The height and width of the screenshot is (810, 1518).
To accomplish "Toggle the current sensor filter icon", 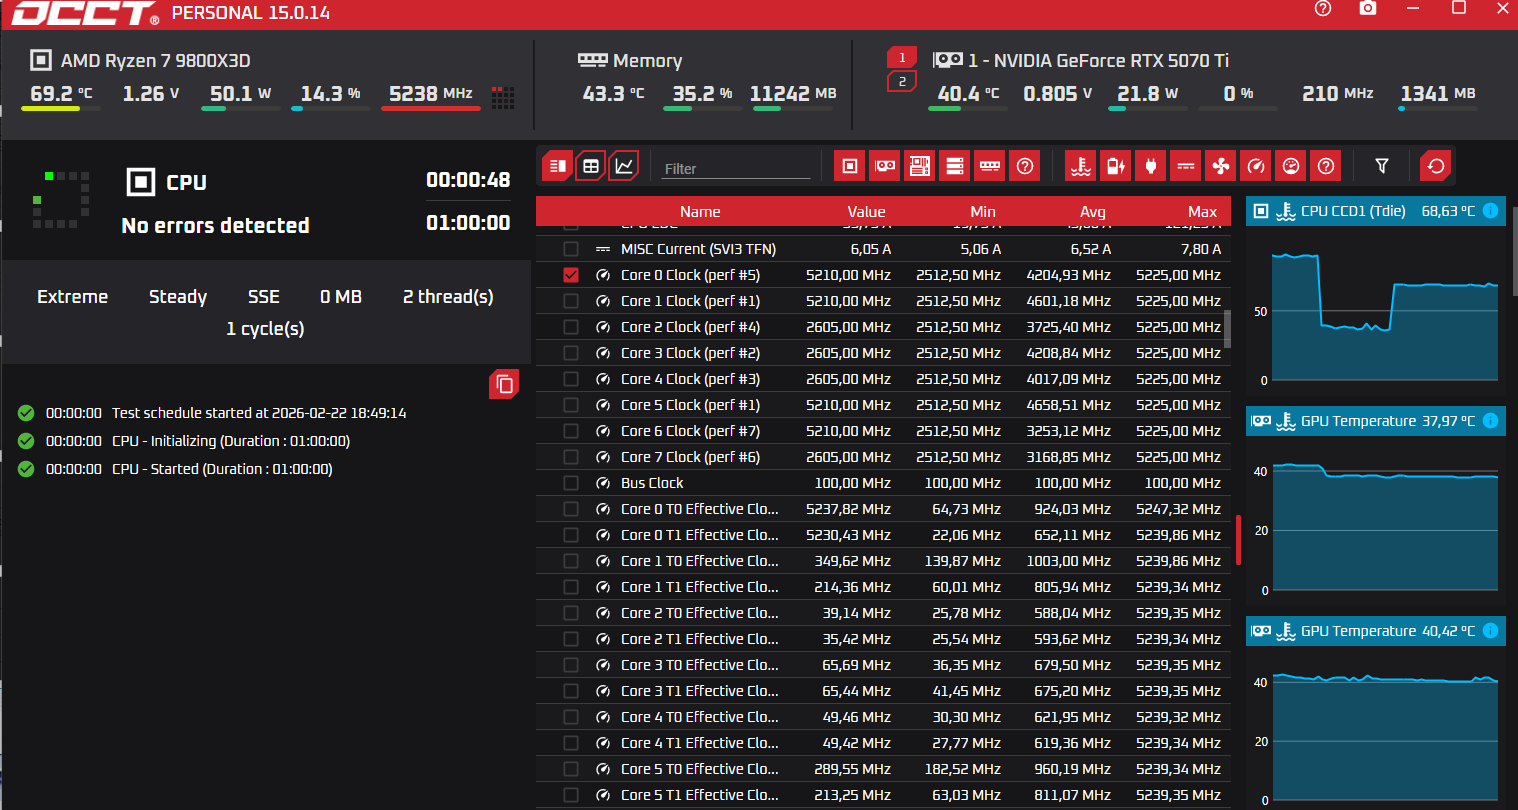I will 1186,166.
